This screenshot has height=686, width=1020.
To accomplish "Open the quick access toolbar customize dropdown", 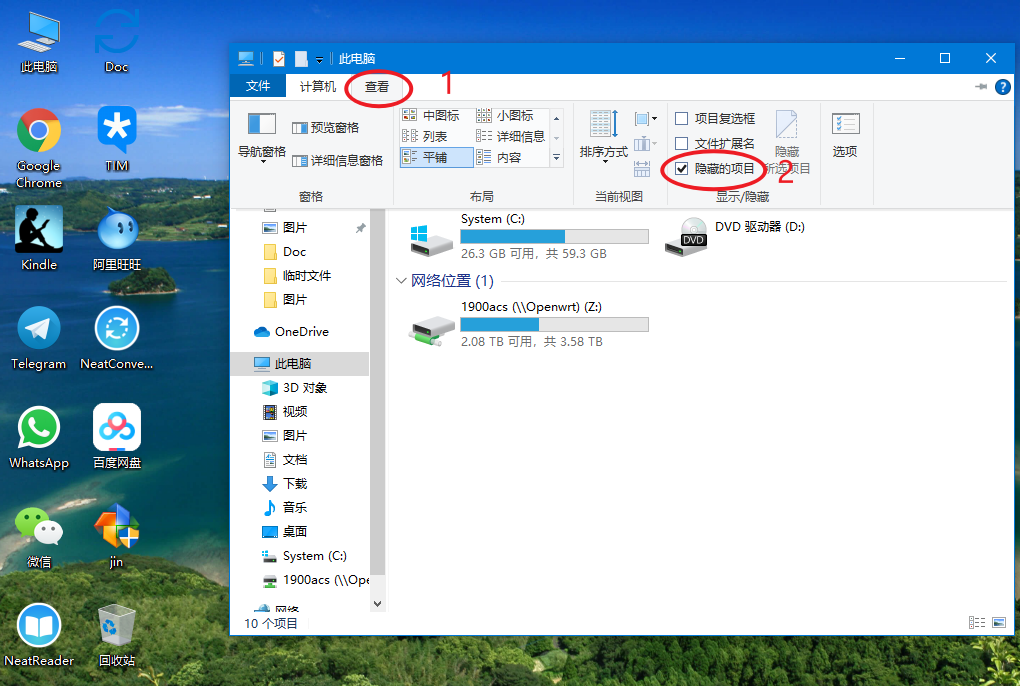I will (x=319, y=59).
